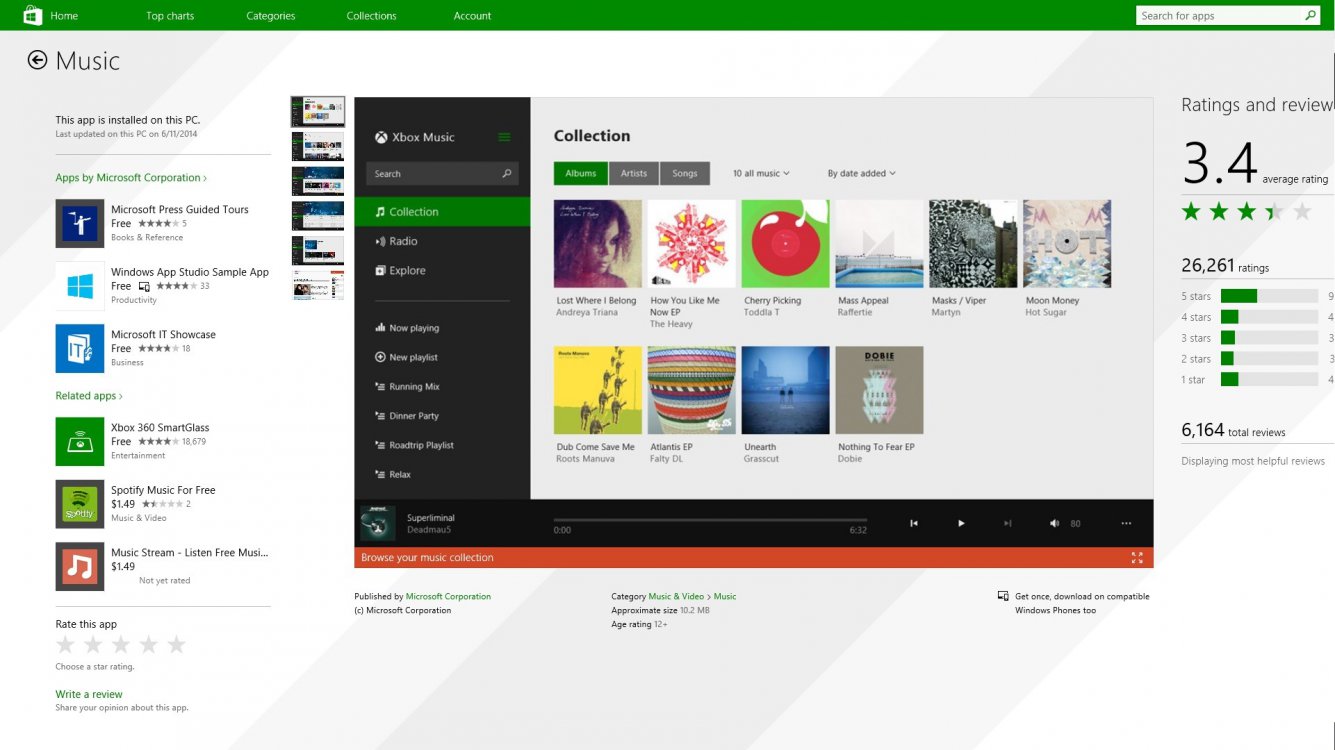The height and width of the screenshot is (750, 1335).
Task: Open the Cherry Picking album cover
Action: (785, 244)
